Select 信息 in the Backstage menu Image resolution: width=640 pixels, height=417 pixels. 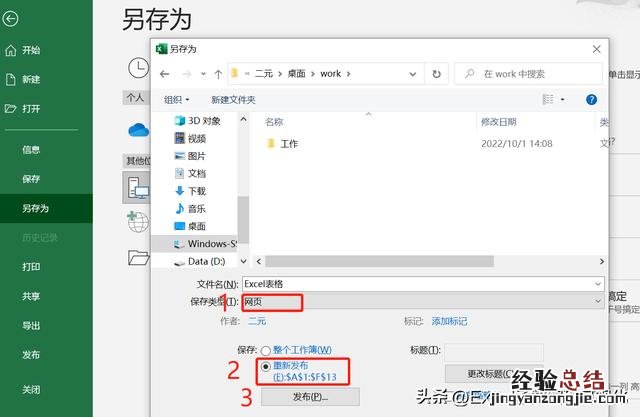coord(31,150)
